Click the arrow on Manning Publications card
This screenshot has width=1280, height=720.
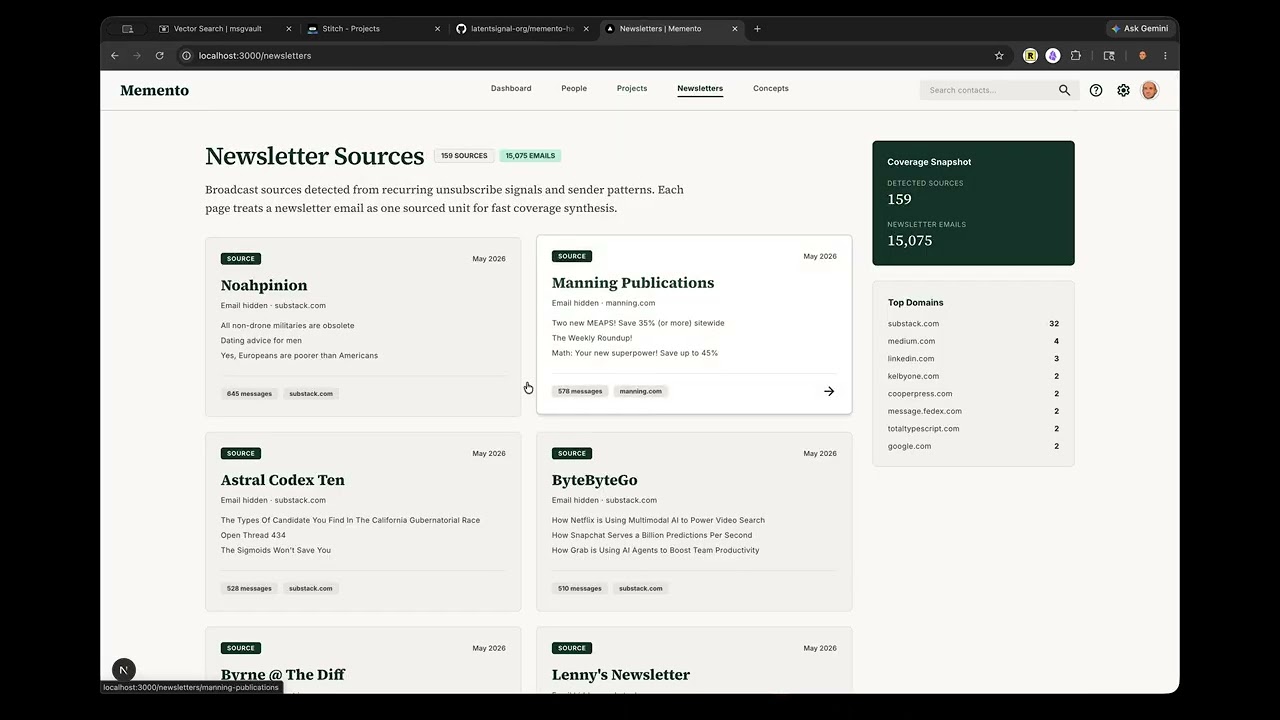click(829, 391)
